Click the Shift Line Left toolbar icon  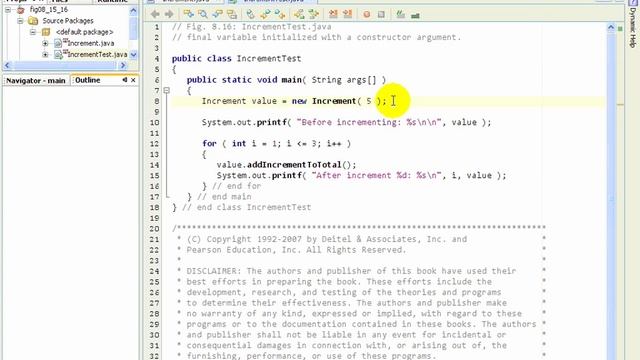click(x=333, y=14)
